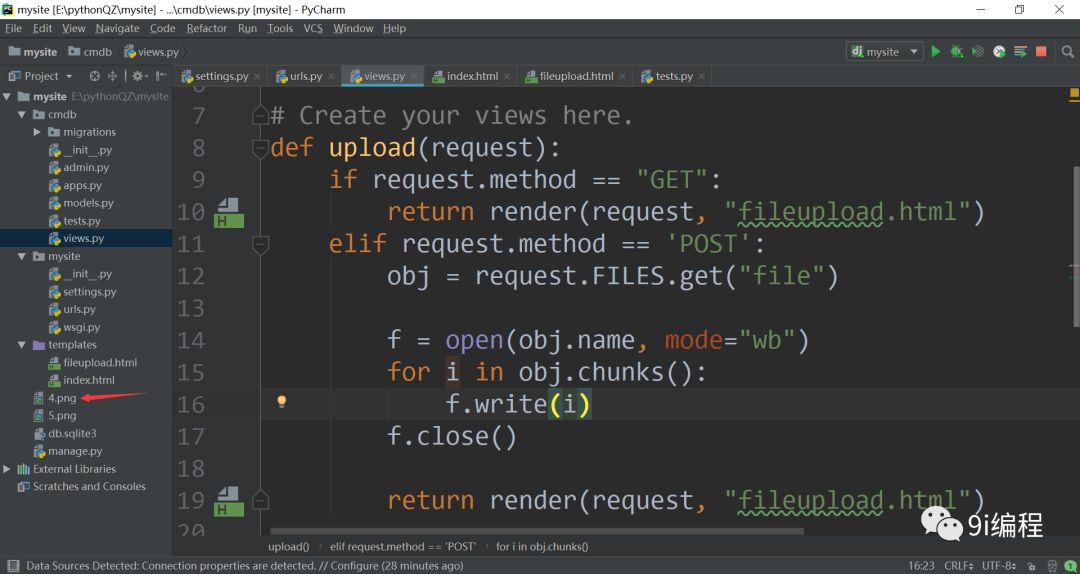The height and width of the screenshot is (574, 1080).
Task: Open the green event log notification
Action: click(x=1070, y=566)
